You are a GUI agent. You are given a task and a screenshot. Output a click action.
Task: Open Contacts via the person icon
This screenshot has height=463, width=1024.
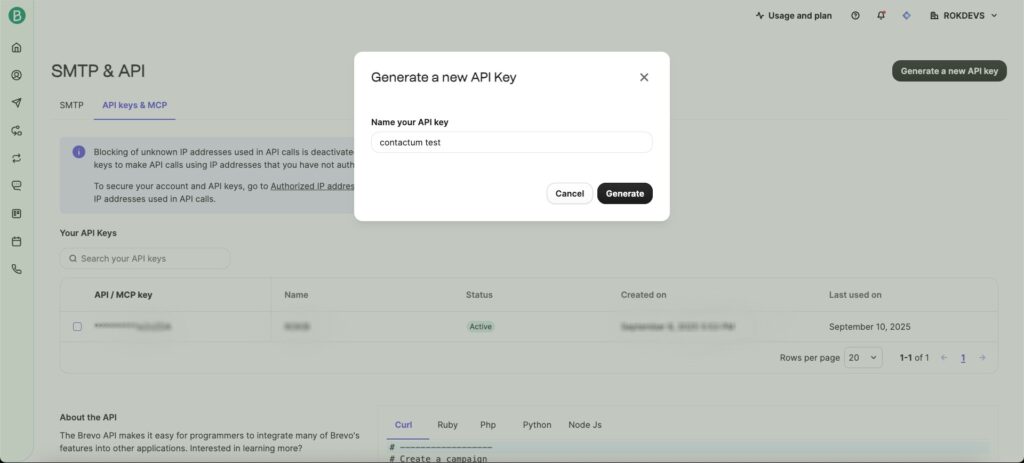pos(16,75)
